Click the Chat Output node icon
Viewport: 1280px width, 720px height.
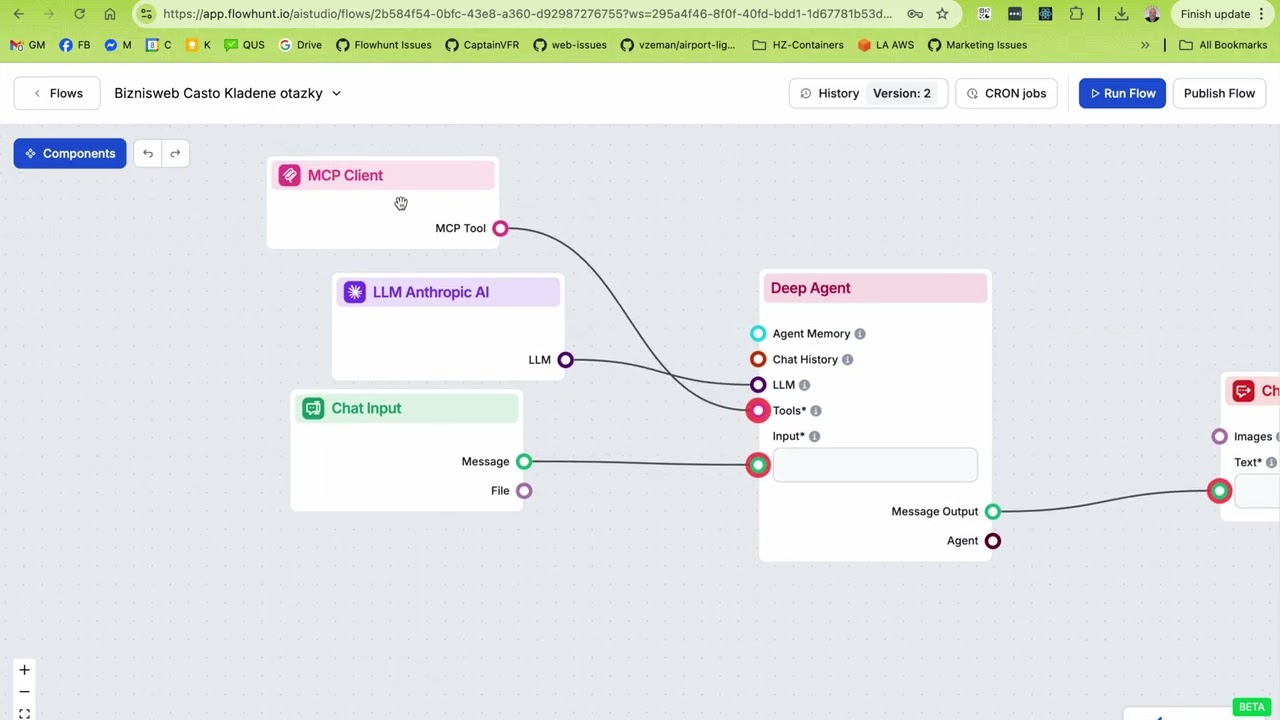[x=1242, y=390]
